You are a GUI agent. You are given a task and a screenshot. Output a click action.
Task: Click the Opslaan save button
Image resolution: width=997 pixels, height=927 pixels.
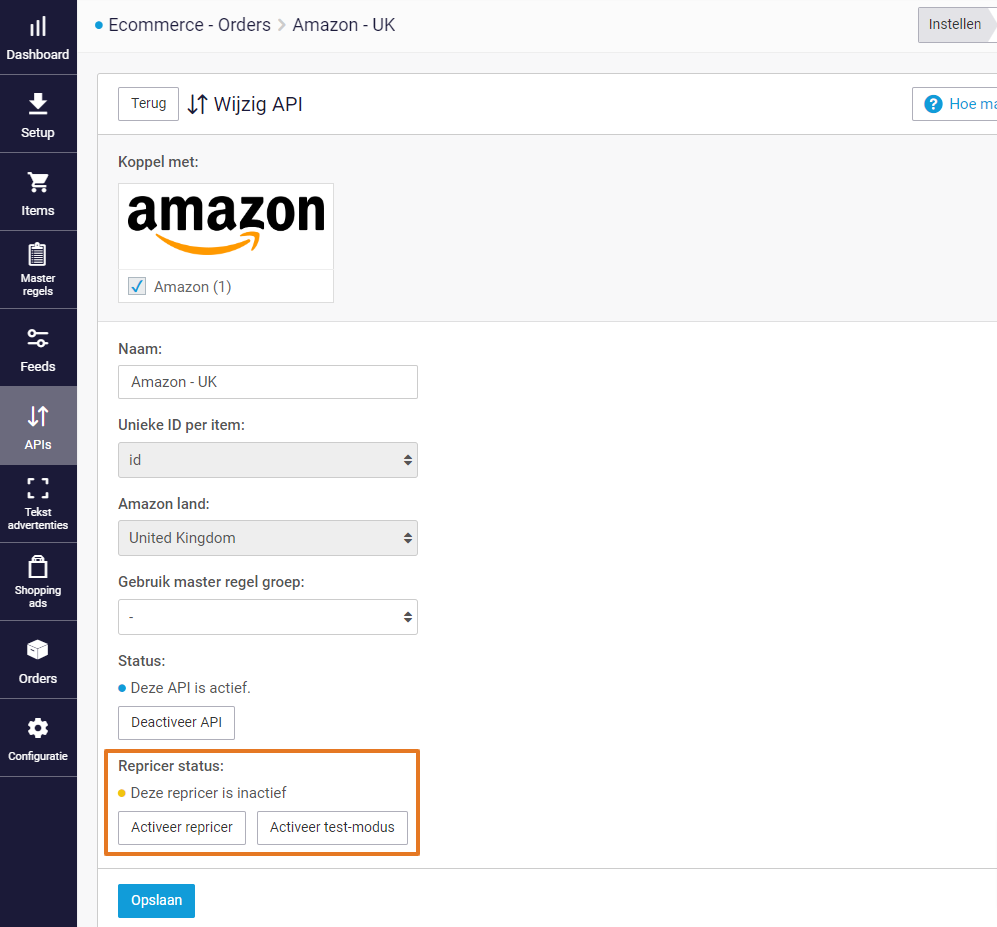click(x=156, y=900)
